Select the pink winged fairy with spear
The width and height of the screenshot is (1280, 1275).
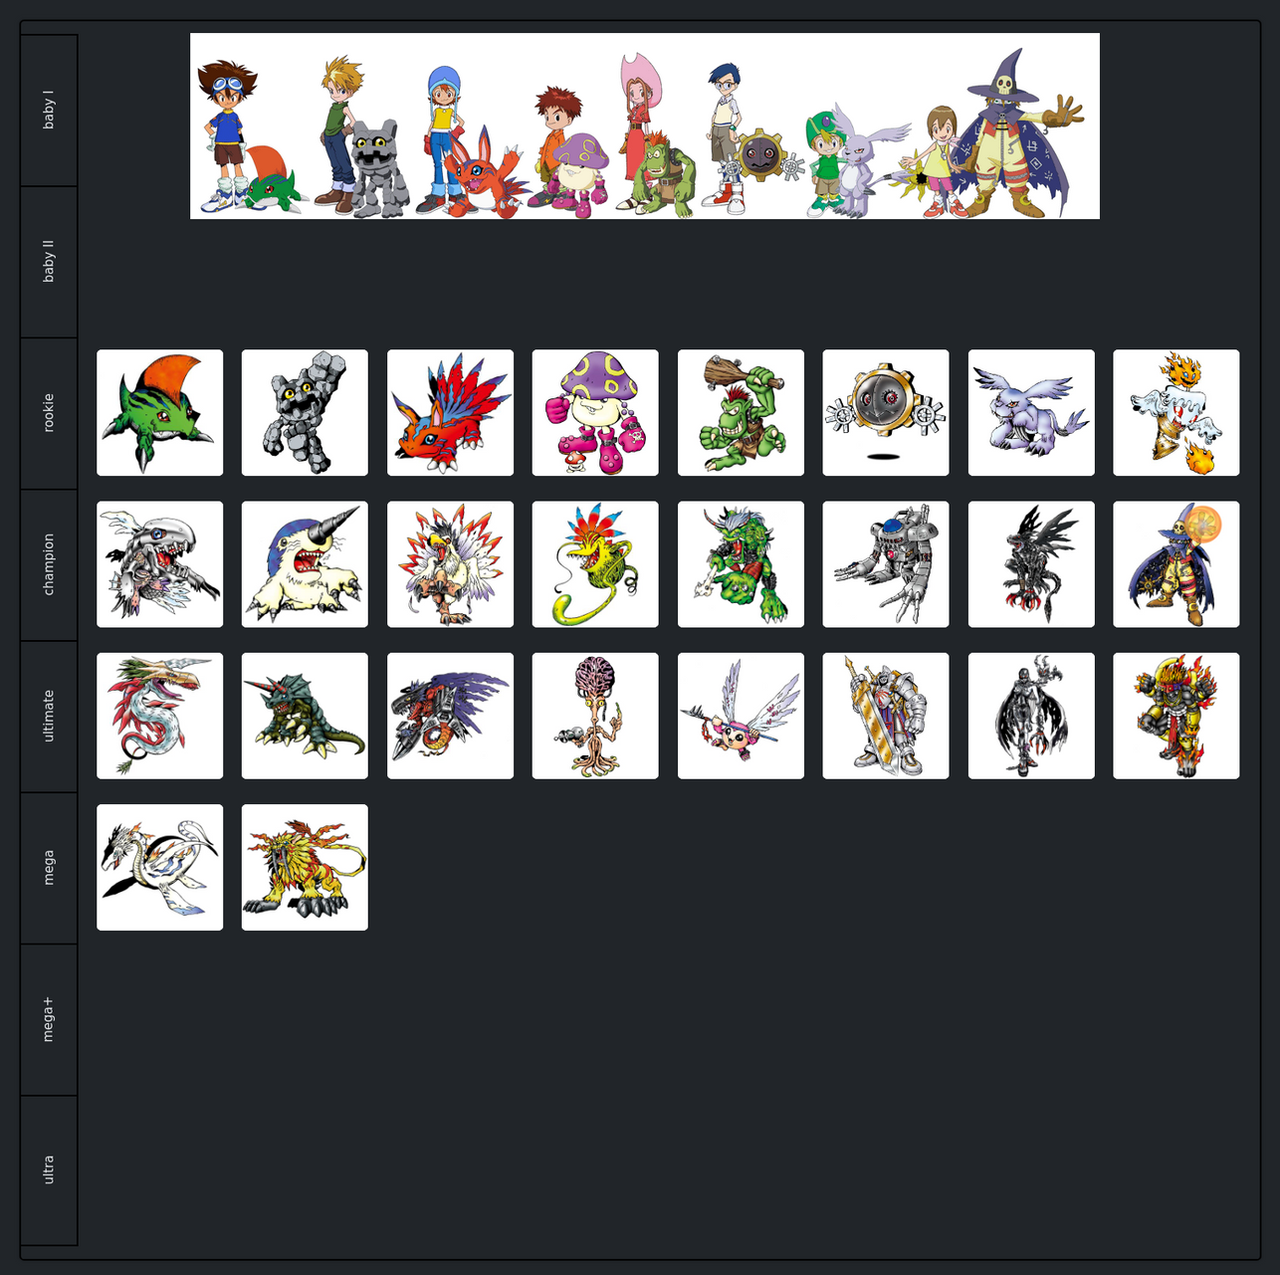pos(741,716)
